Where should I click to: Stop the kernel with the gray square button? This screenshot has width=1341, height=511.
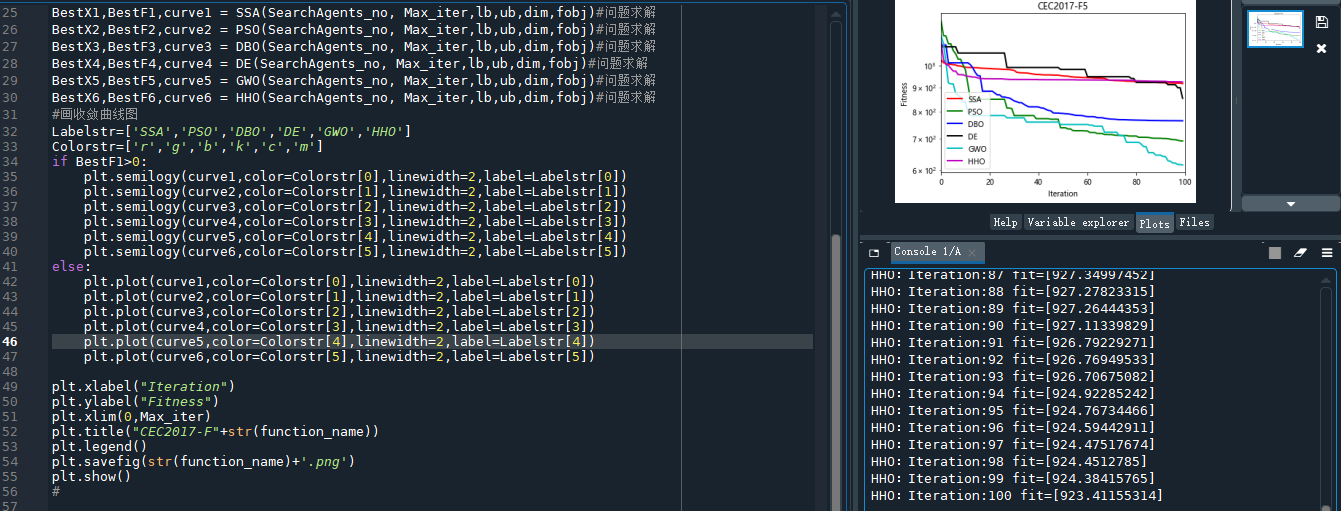coord(1275,253)
